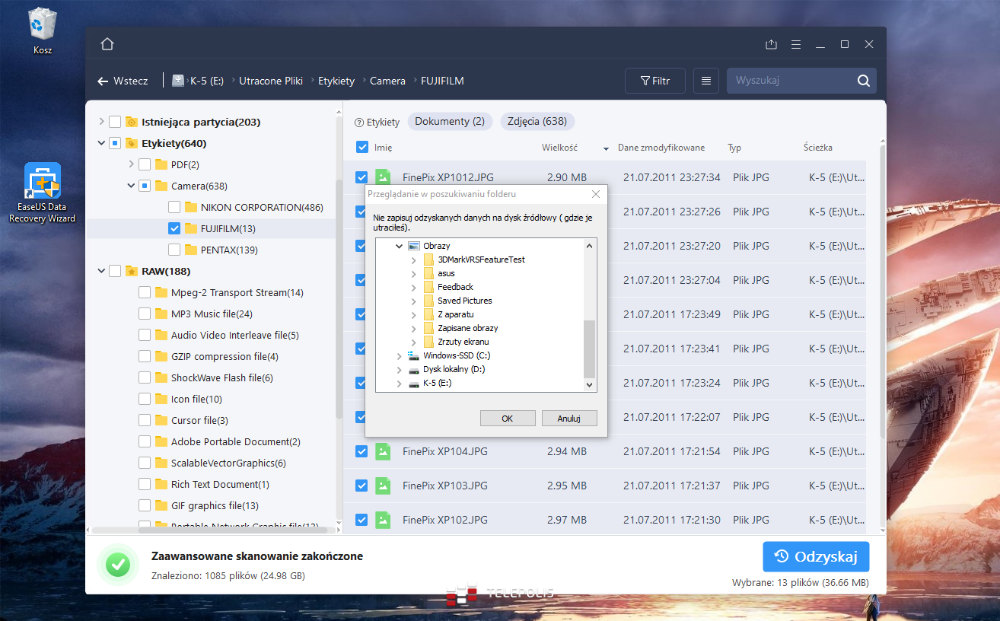The height and width of the screenshot is (621, 1000).
Task: Open the list view menu icon
Action: (706, 81)
